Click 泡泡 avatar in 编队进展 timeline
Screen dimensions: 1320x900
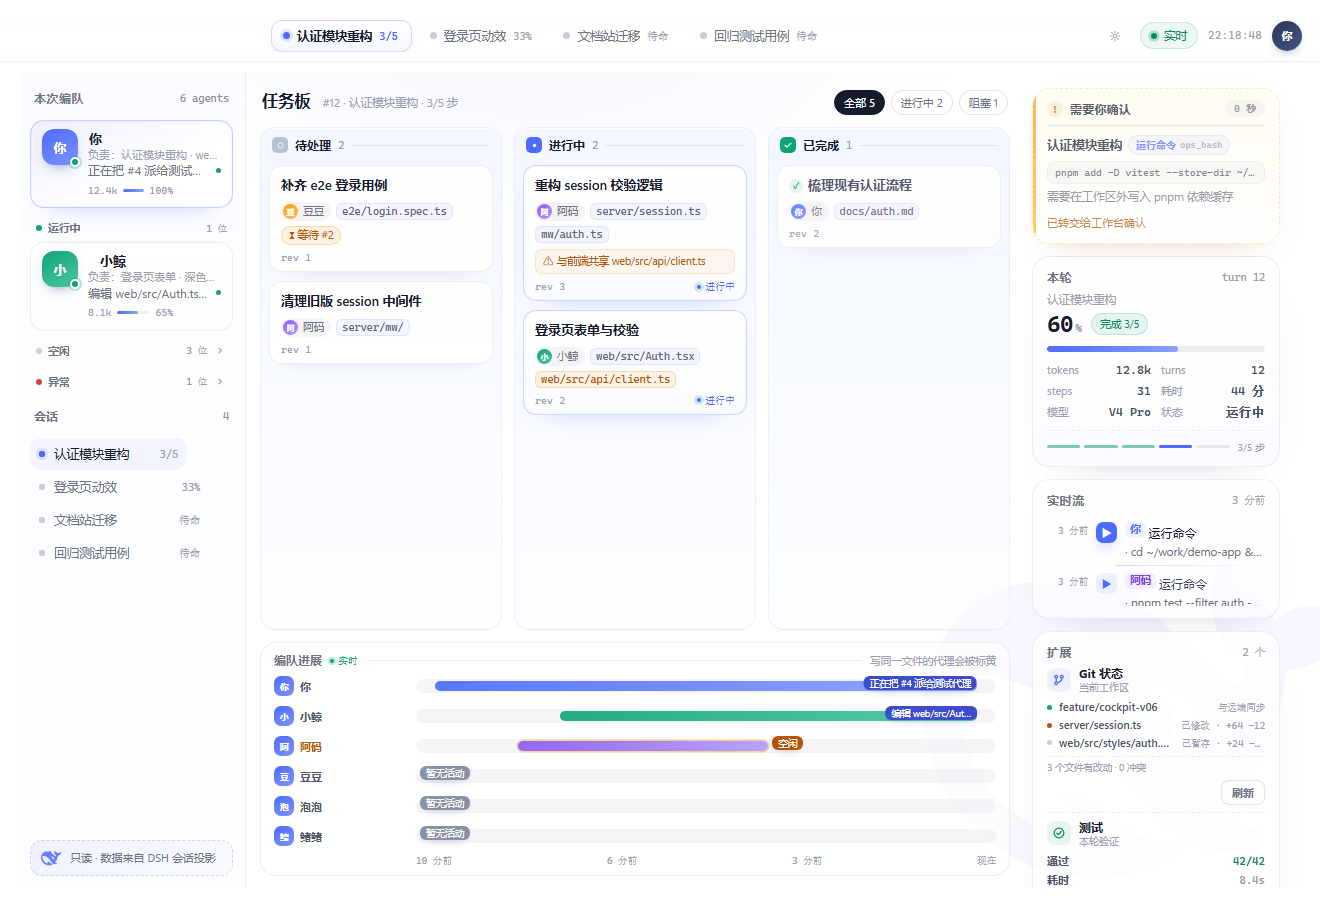(x=284, y=806)
